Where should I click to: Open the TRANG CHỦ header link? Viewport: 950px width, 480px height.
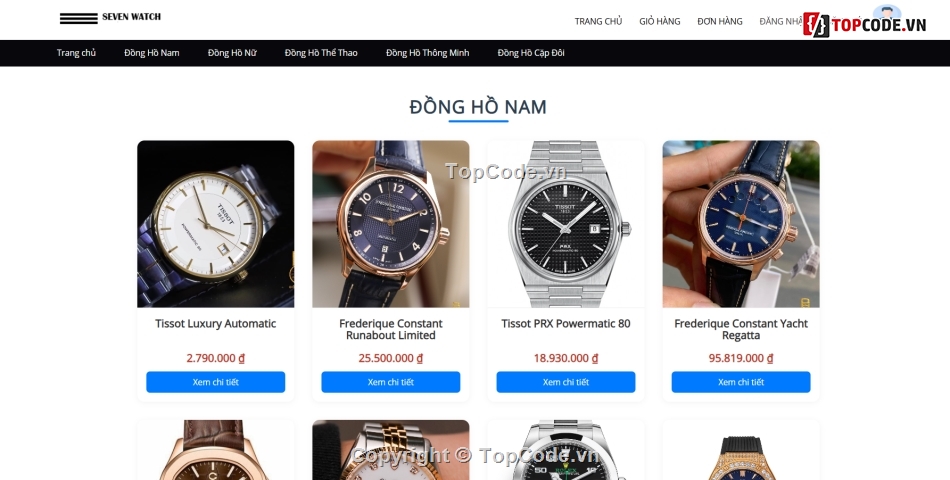[598, 21]
